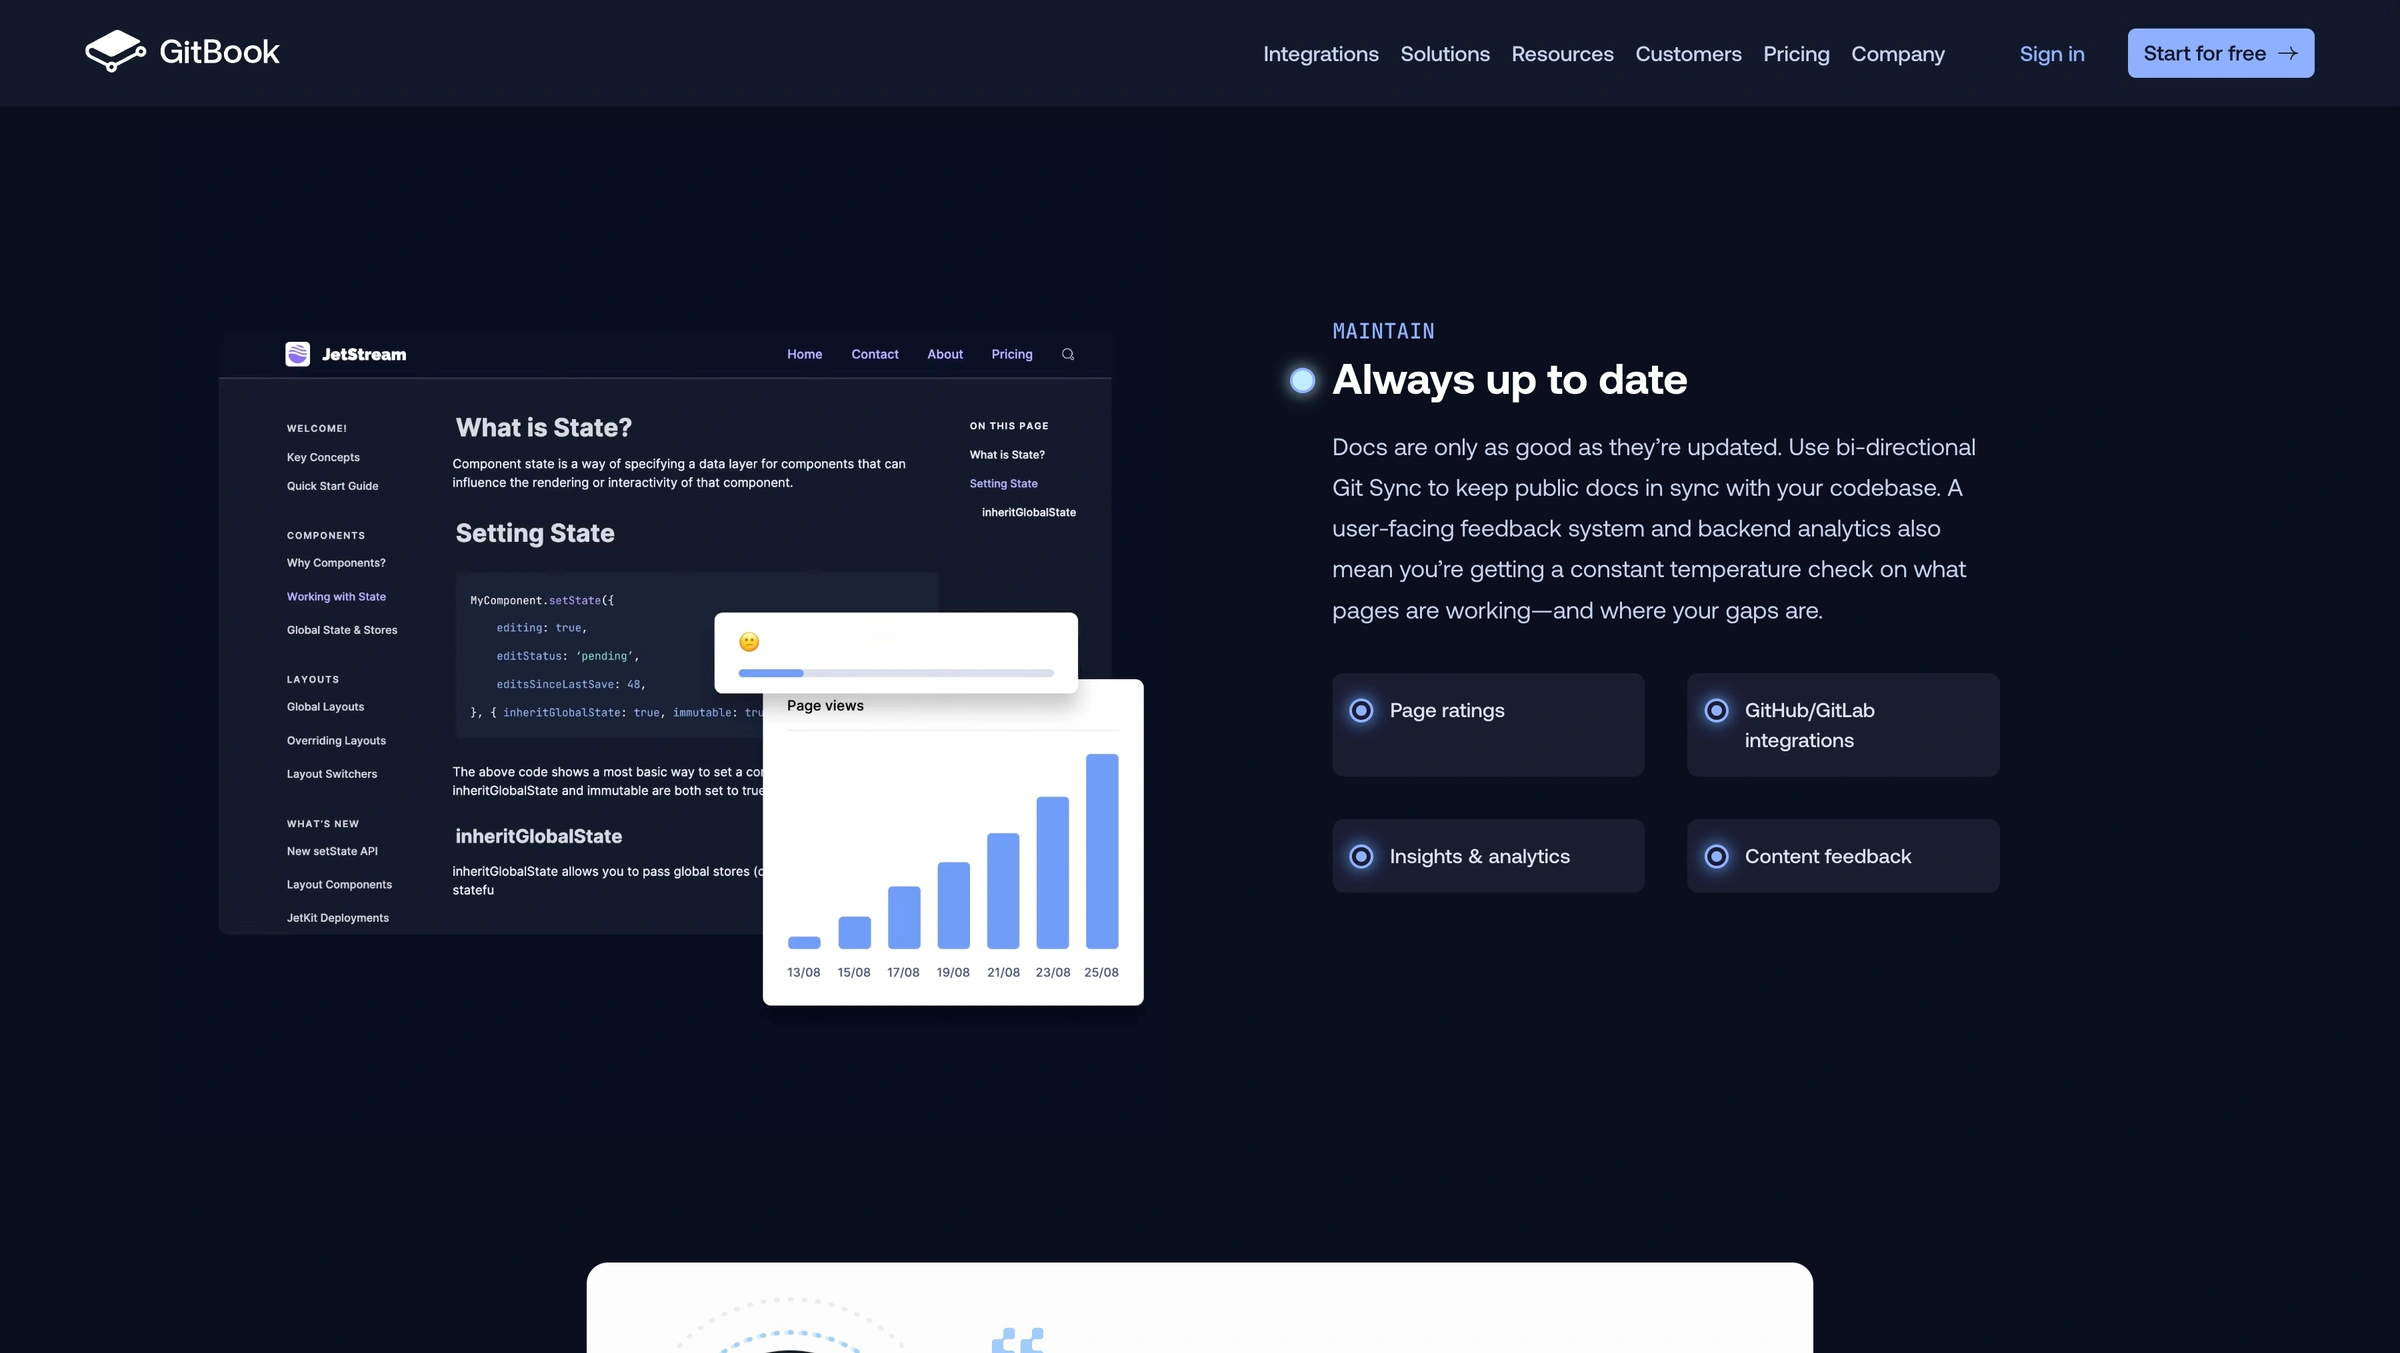Image resolution: width=2400 pixels, height=1353 pixels.
Task: Click the JetStream home navigation link
Action: point(804,353)
